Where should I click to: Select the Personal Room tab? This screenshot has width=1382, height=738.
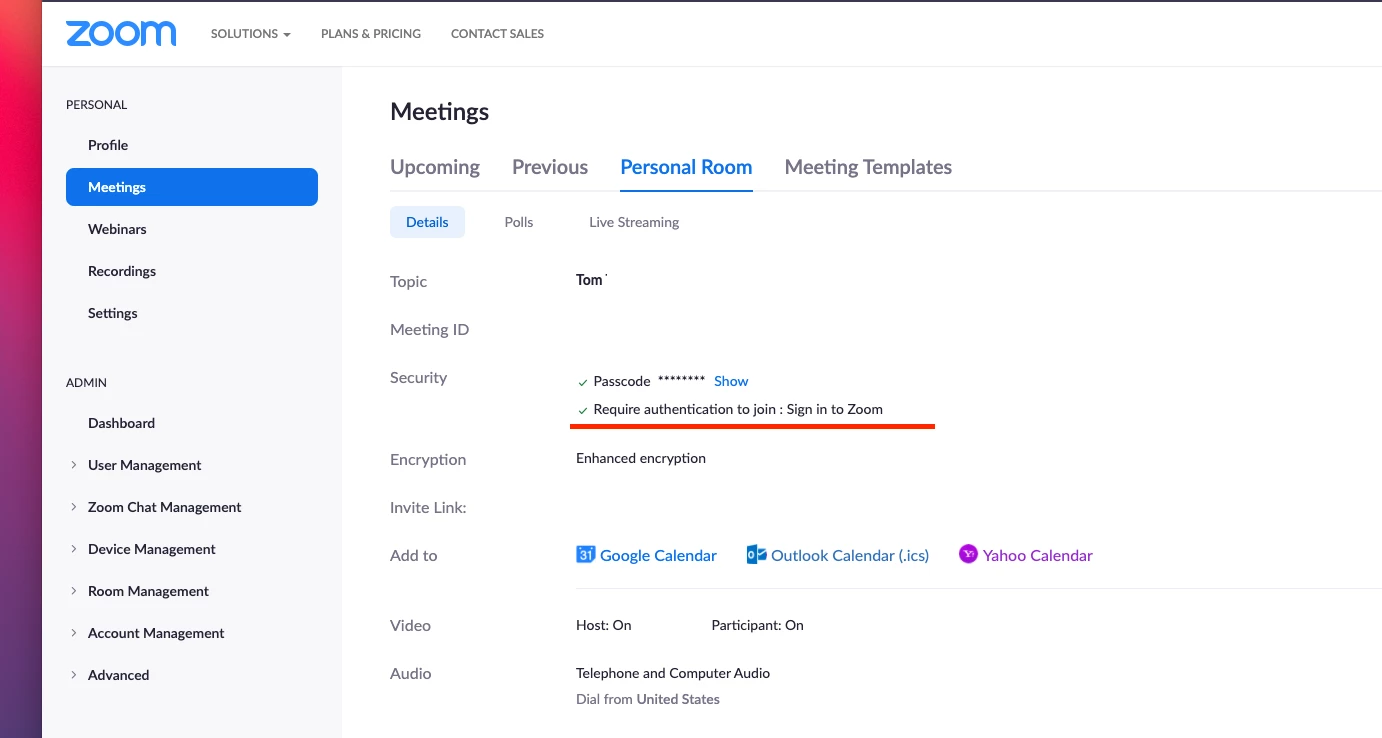686,167
